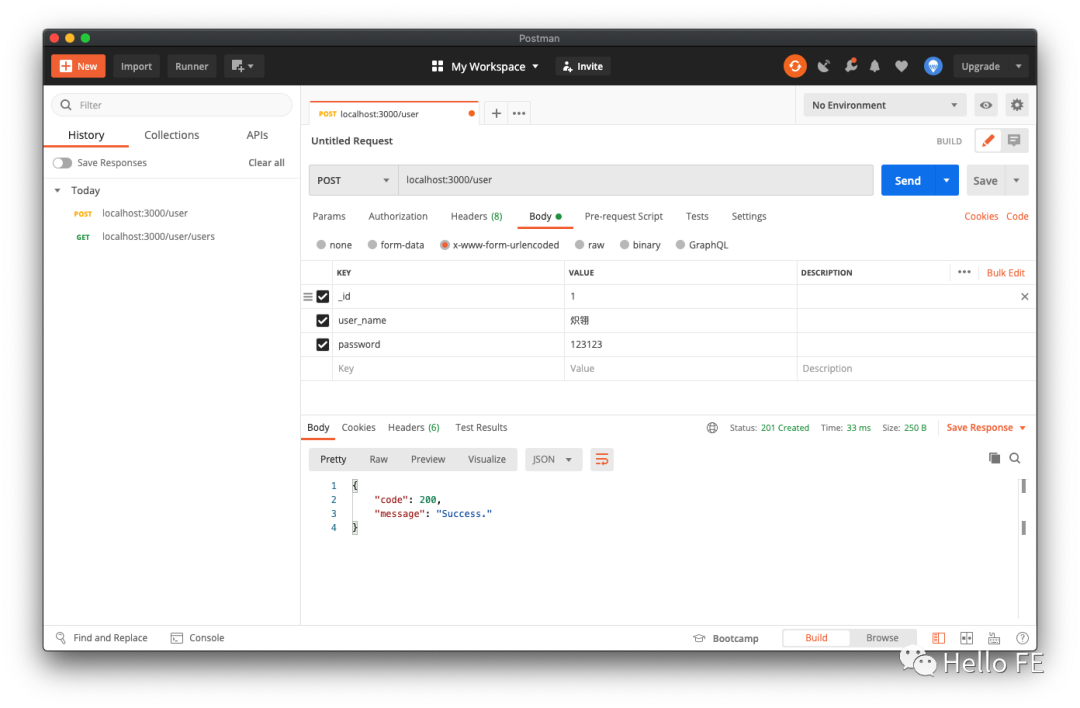Click the history Filter search field
This screenshot has height=708, width=1080.
coord(172,105)
